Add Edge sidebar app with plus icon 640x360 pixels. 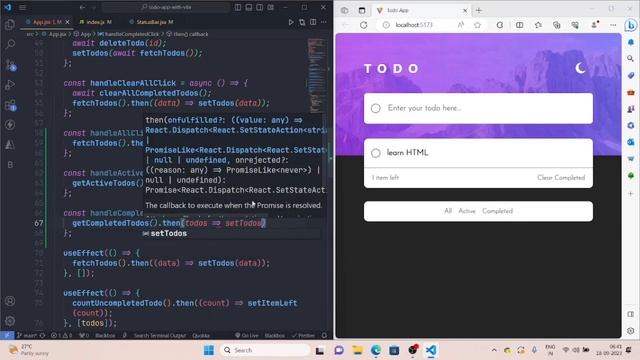coord(631,193)
